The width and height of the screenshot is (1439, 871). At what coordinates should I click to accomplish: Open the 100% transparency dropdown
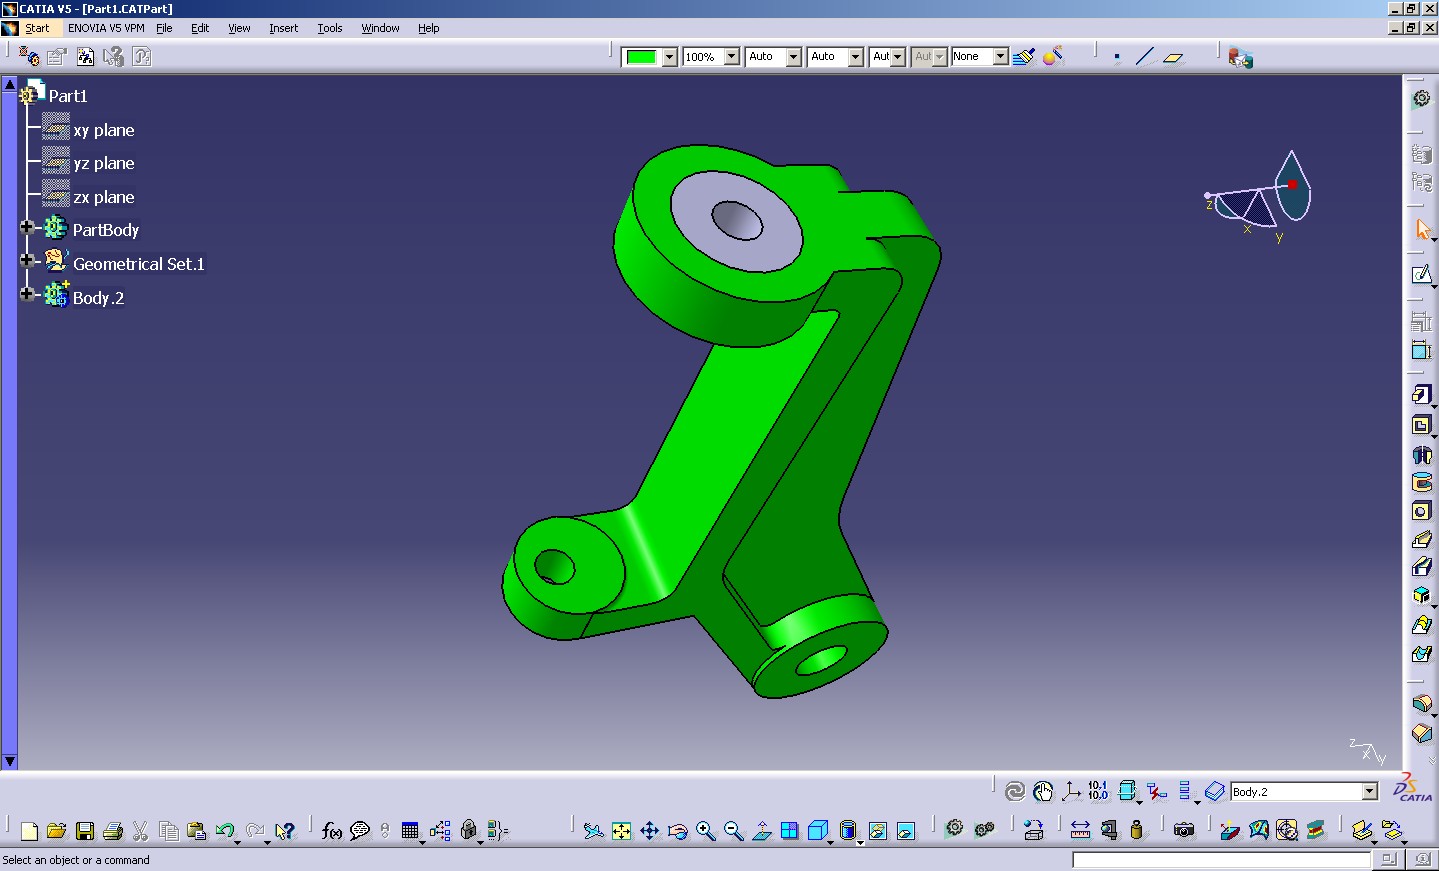click(x=732, y=57)
